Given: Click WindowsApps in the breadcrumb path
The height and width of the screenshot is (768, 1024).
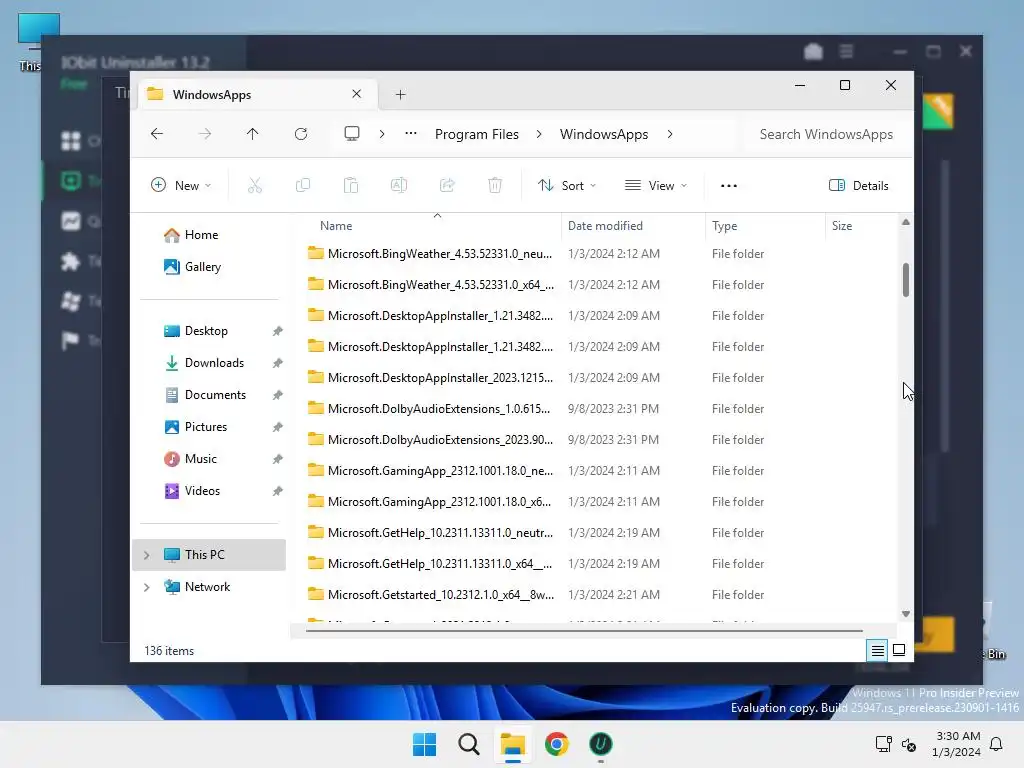Looking at the screenshot, I should pos(604,134).
